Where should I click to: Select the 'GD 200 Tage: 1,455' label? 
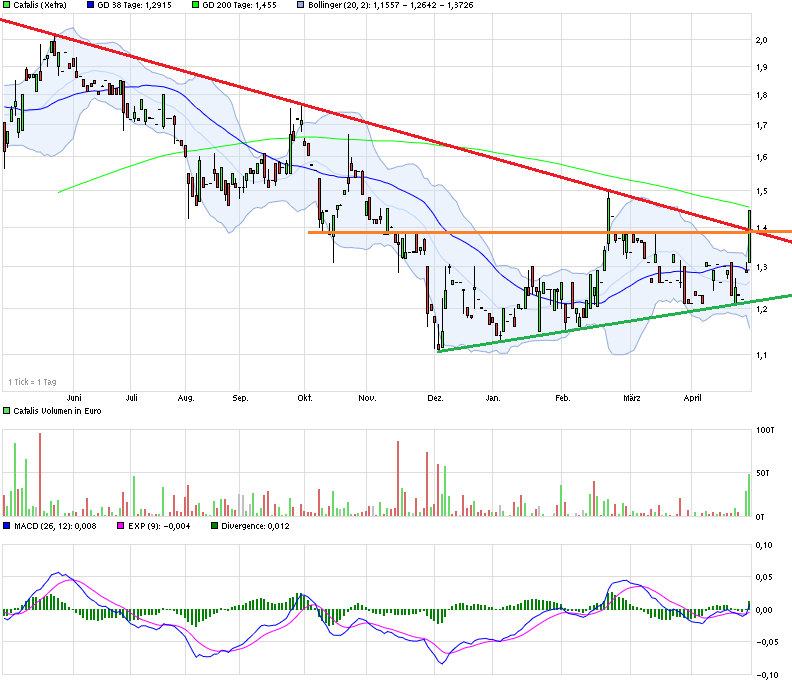[x=239, y=5]
